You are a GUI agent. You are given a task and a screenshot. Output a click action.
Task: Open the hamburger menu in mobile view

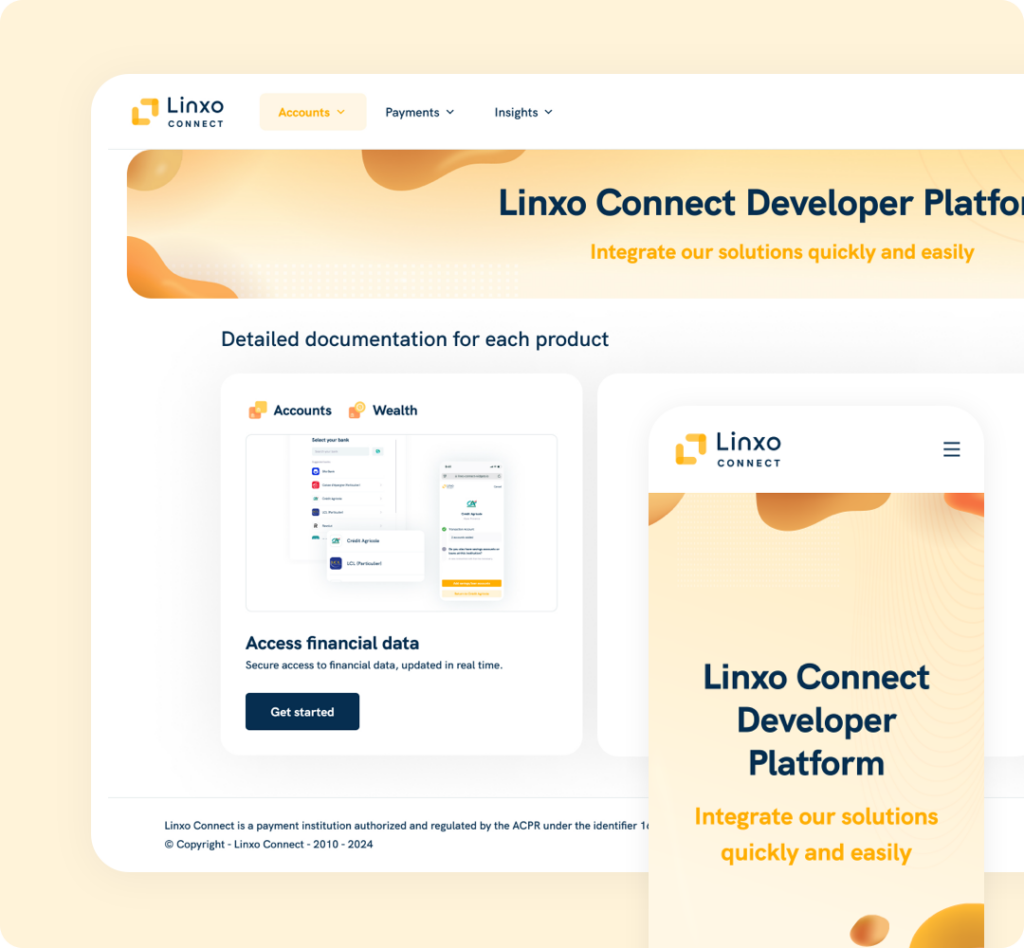[x=952, y=449]
